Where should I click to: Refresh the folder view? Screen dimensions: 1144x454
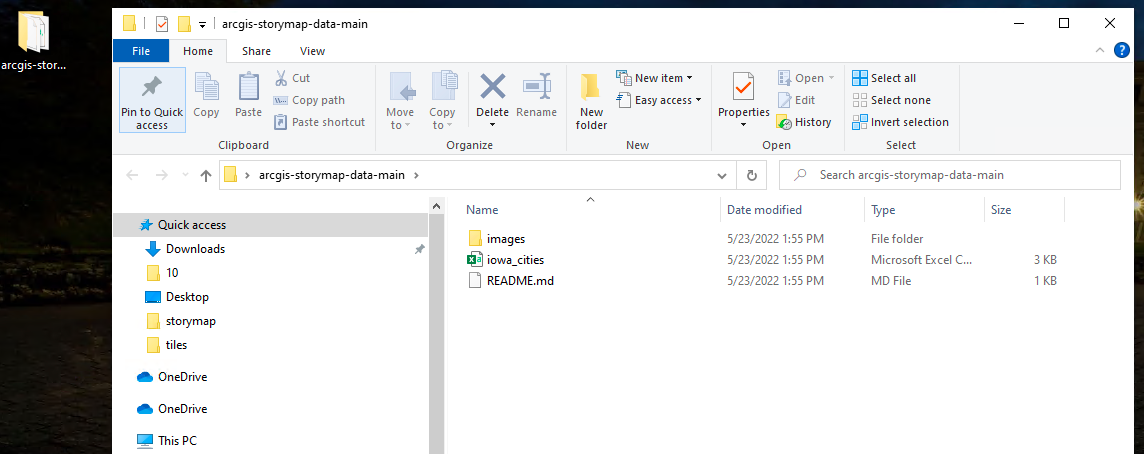click(x=751, y=175)
